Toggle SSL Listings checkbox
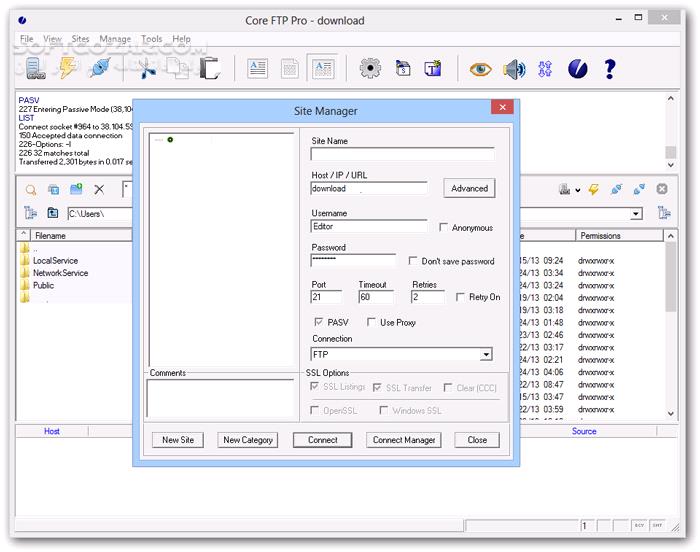Image resolution: width=700 pixels, height=552 pixels. click(x=314, y=386)
